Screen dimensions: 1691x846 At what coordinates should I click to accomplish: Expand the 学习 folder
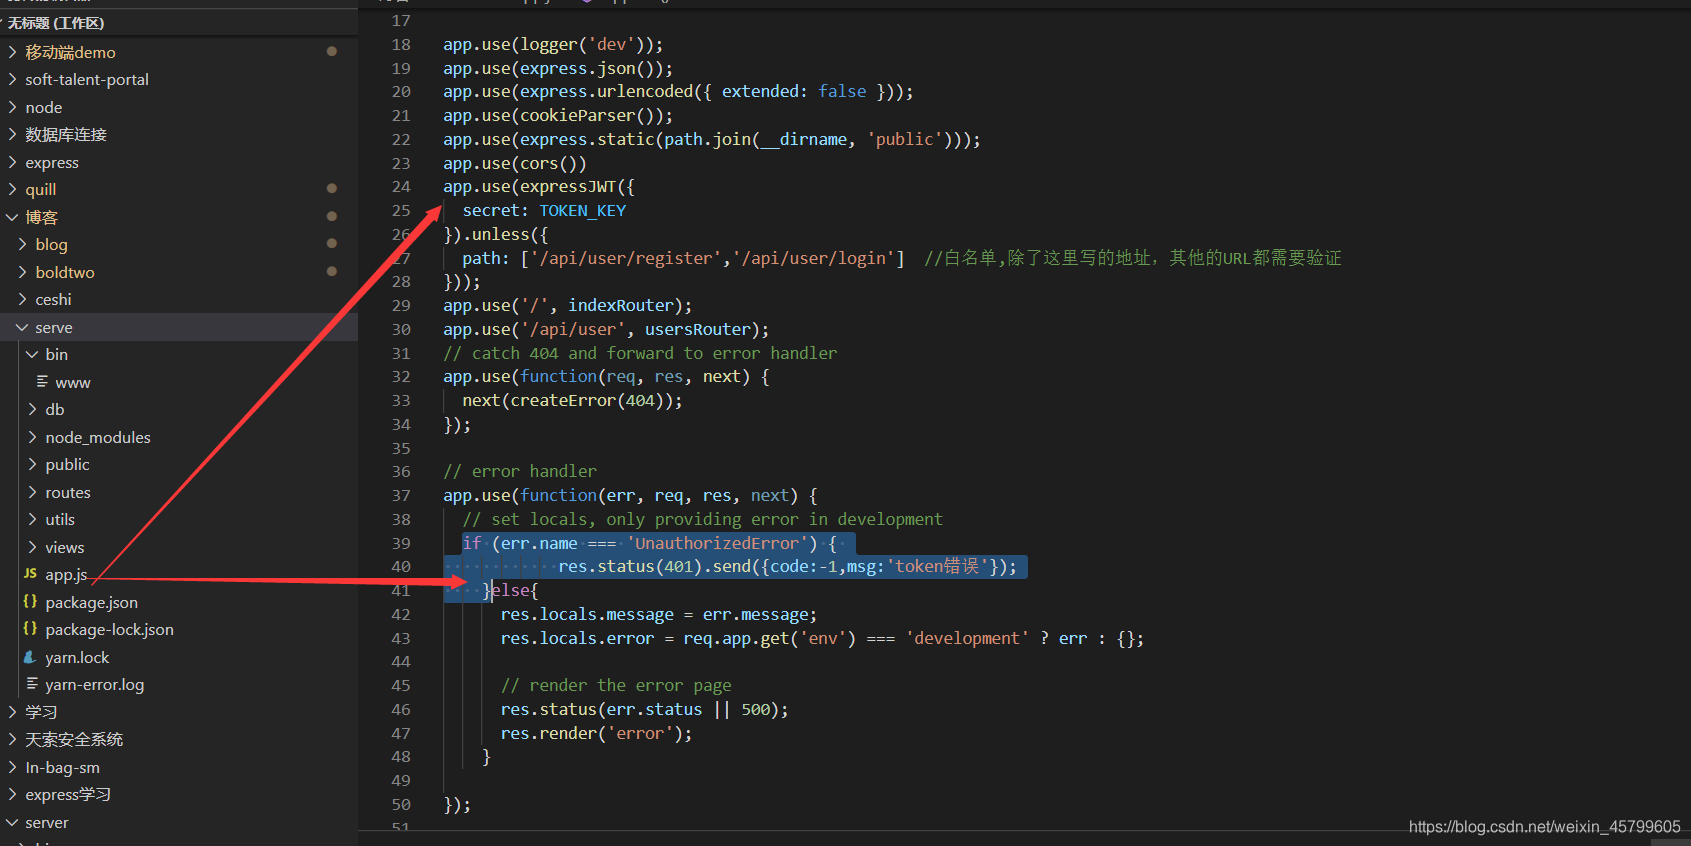pos(12,712)
